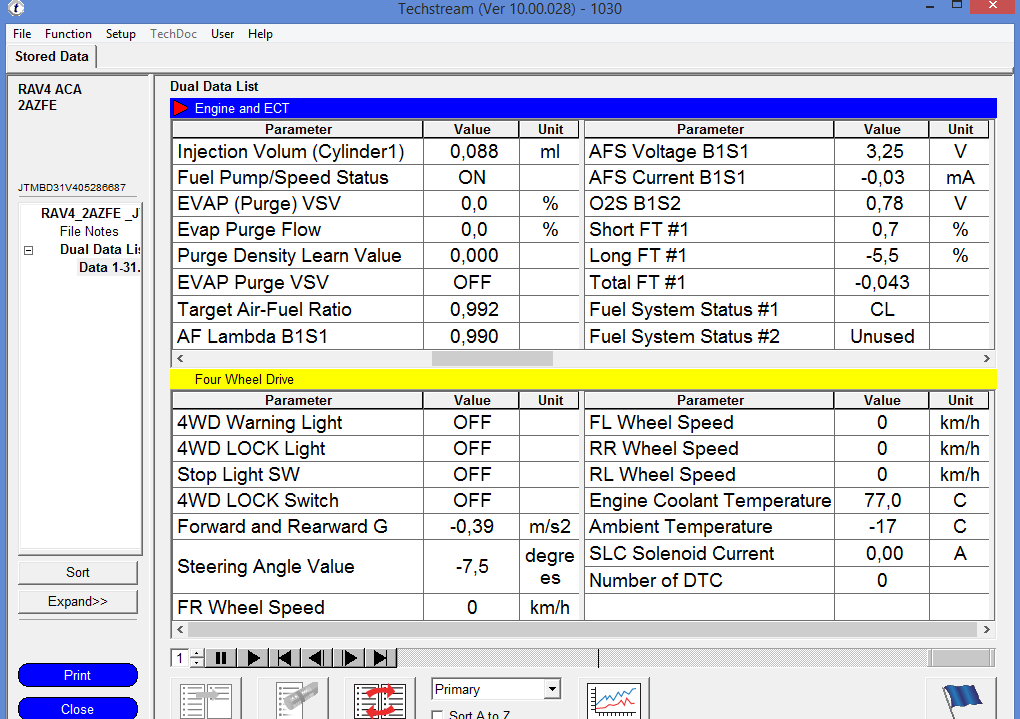The width and height of the screenshot is (1020, 719).
Task: Click the swap data lists icon
Action: [380, 699]
